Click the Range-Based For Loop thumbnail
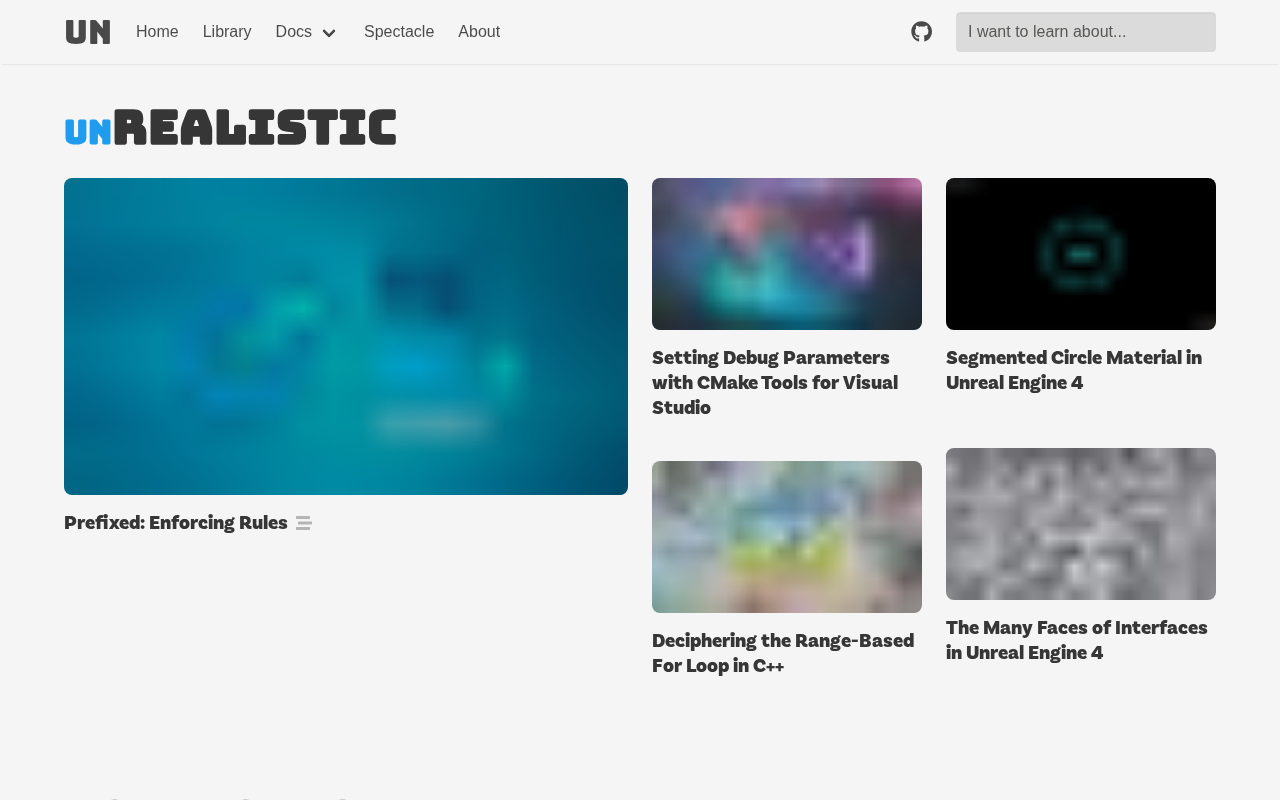 click(787, 537)
